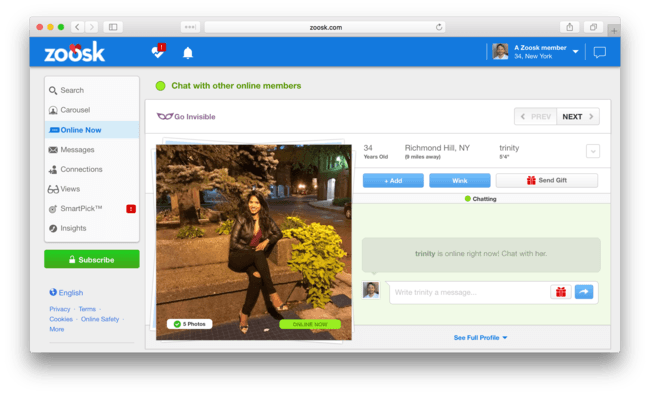
Task: Click the member avatar in the header
Action: point(500,52)
